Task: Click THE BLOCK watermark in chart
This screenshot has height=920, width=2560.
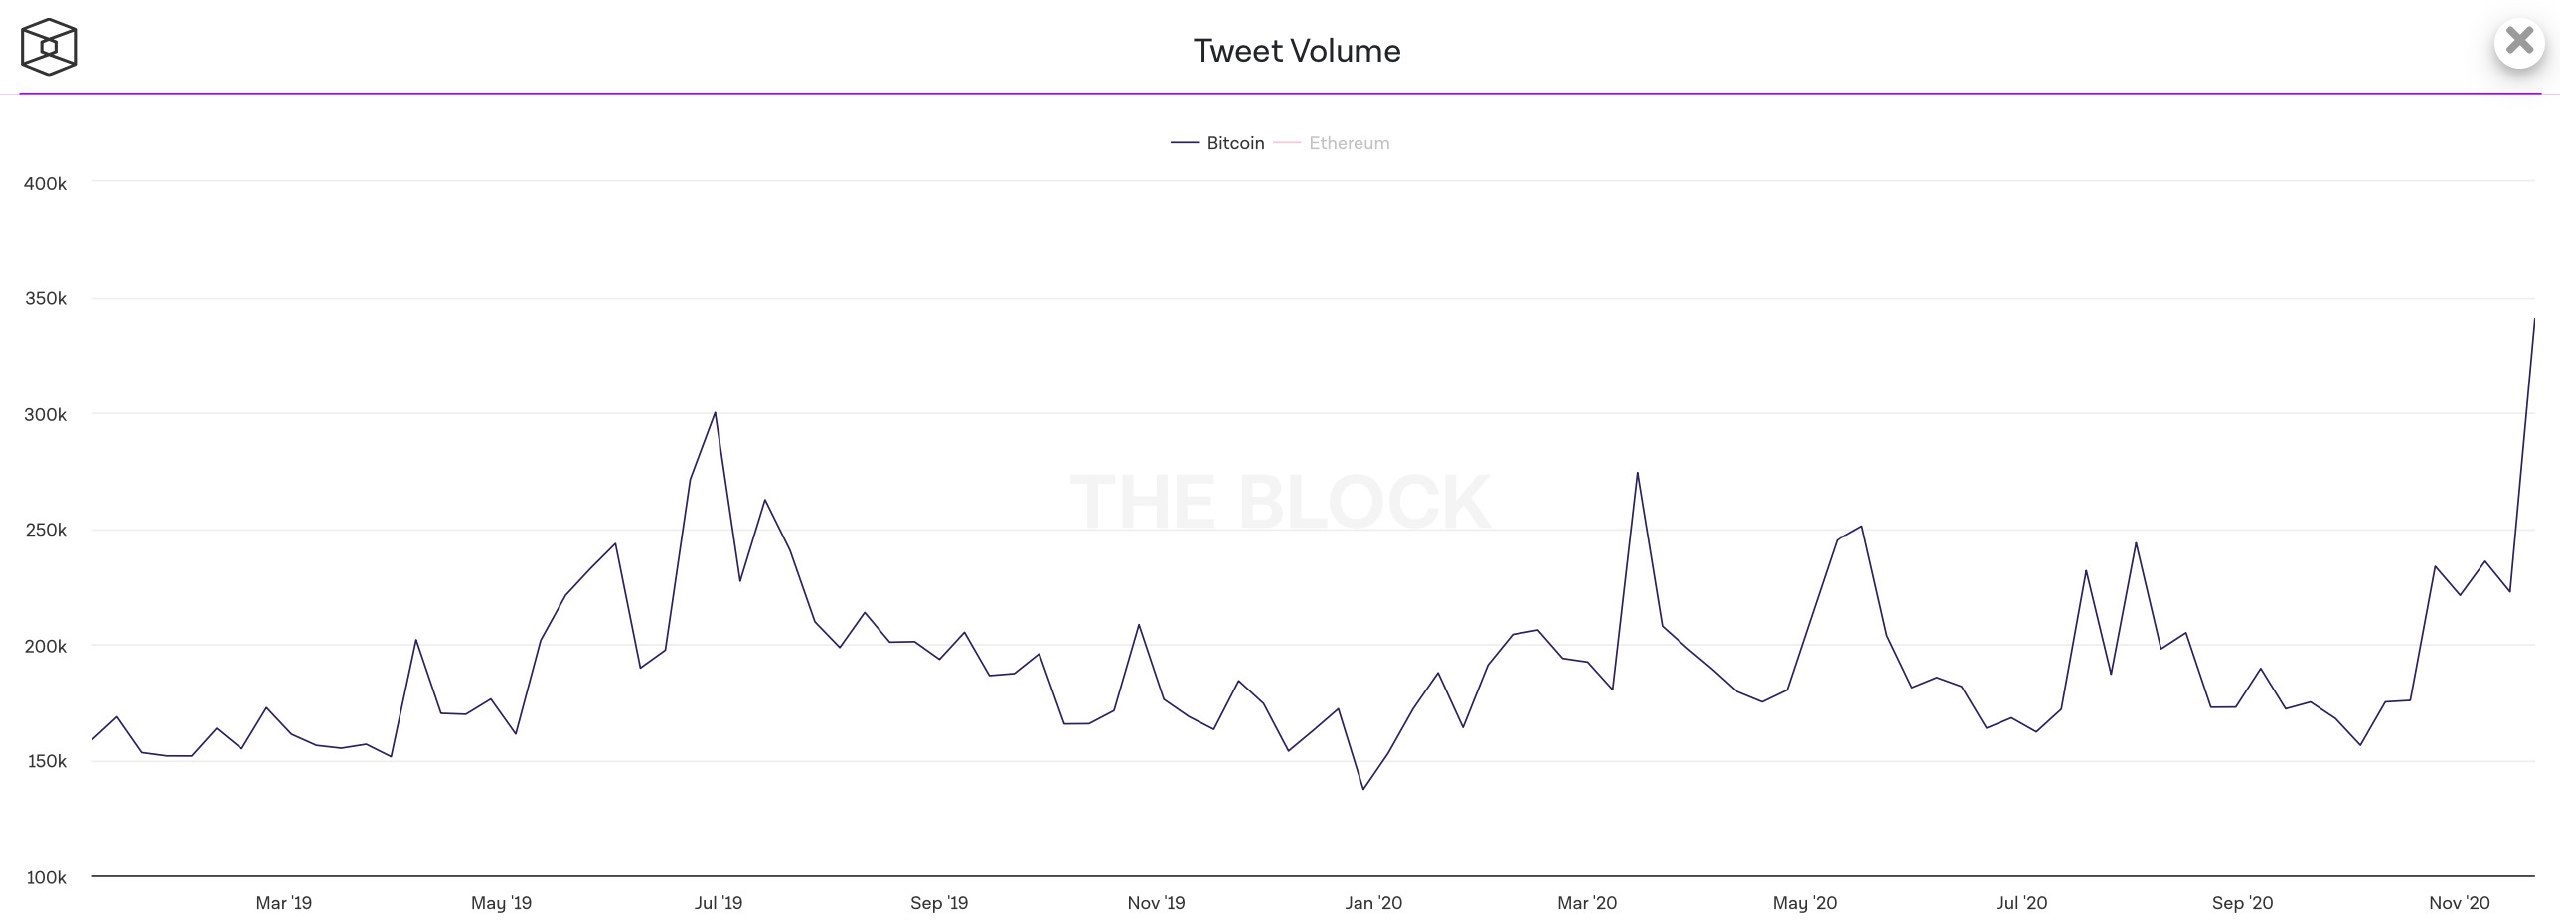Action: tap(1280, 502)
